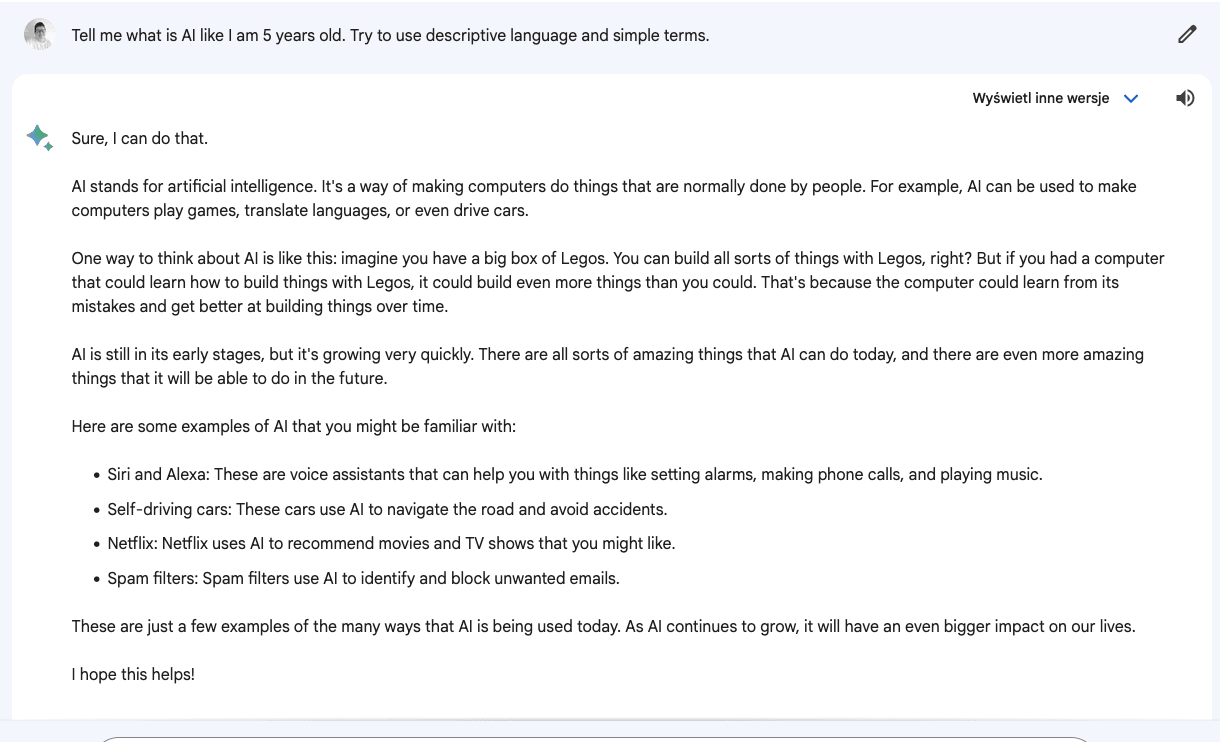Click the 'I hope this helps!' closing line

pos(133,675)
